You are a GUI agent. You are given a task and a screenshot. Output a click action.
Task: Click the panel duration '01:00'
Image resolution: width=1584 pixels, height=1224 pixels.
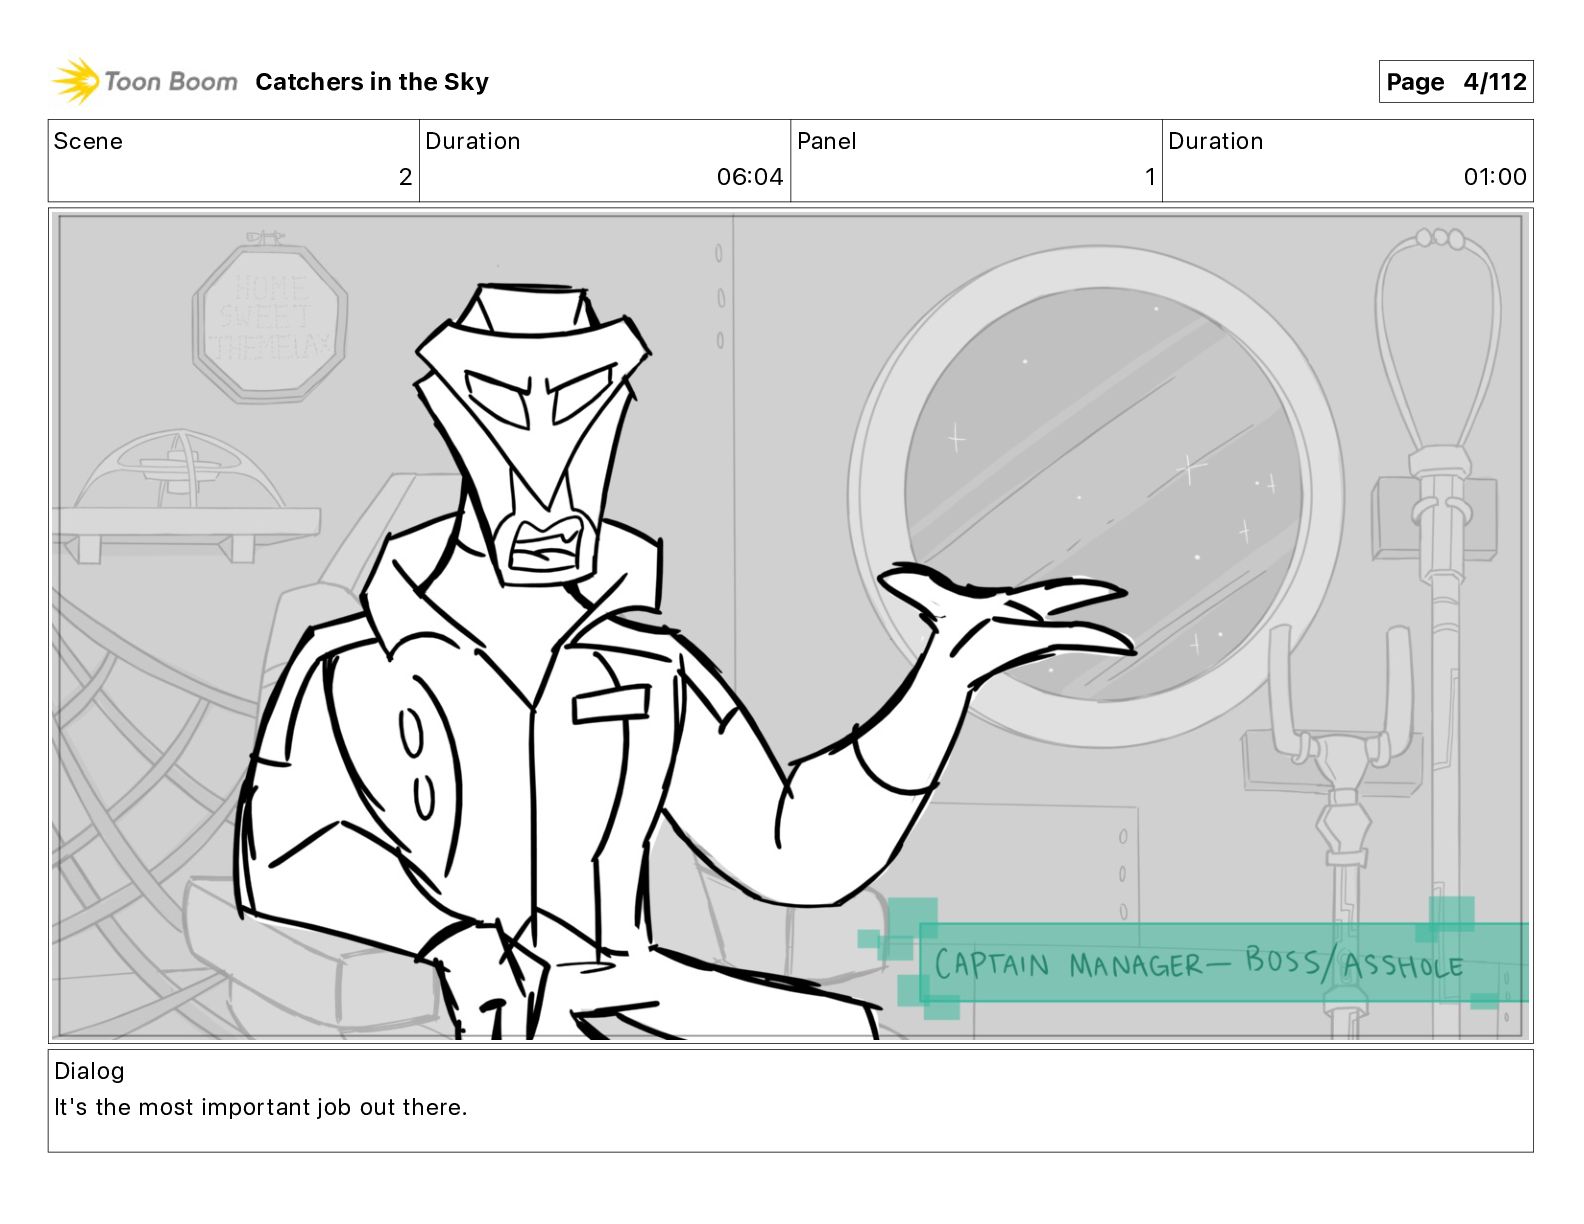pyautogui.click(x=1495, y=177)
